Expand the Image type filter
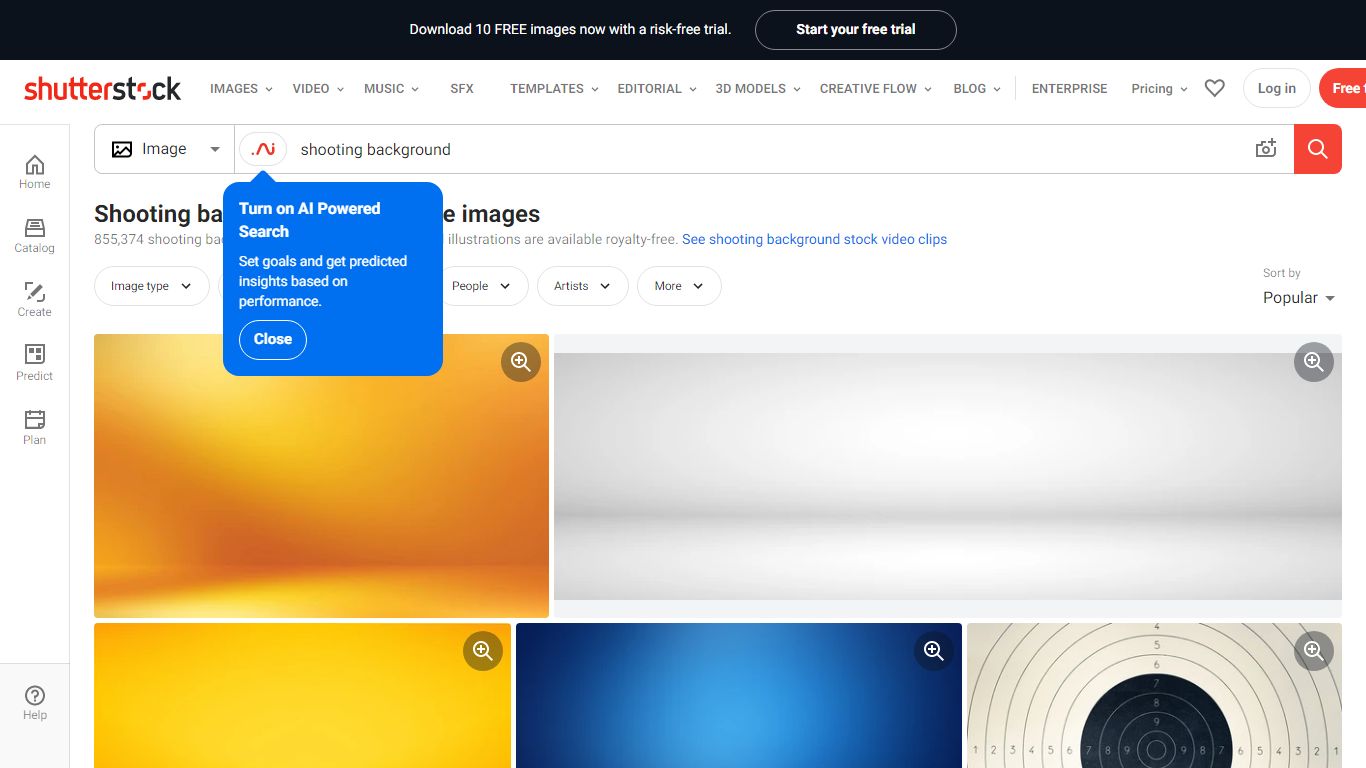 click(152, 286)
